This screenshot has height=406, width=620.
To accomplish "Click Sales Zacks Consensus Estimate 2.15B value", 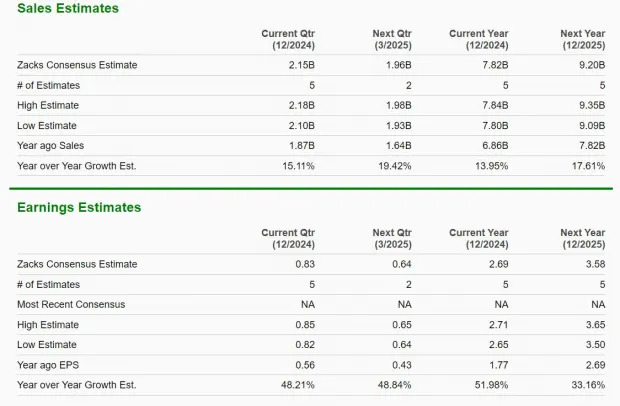I will 302,65.
